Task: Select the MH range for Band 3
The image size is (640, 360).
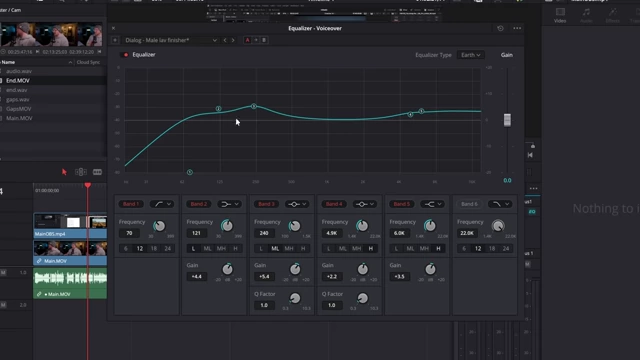Action: tap(289, 249)
